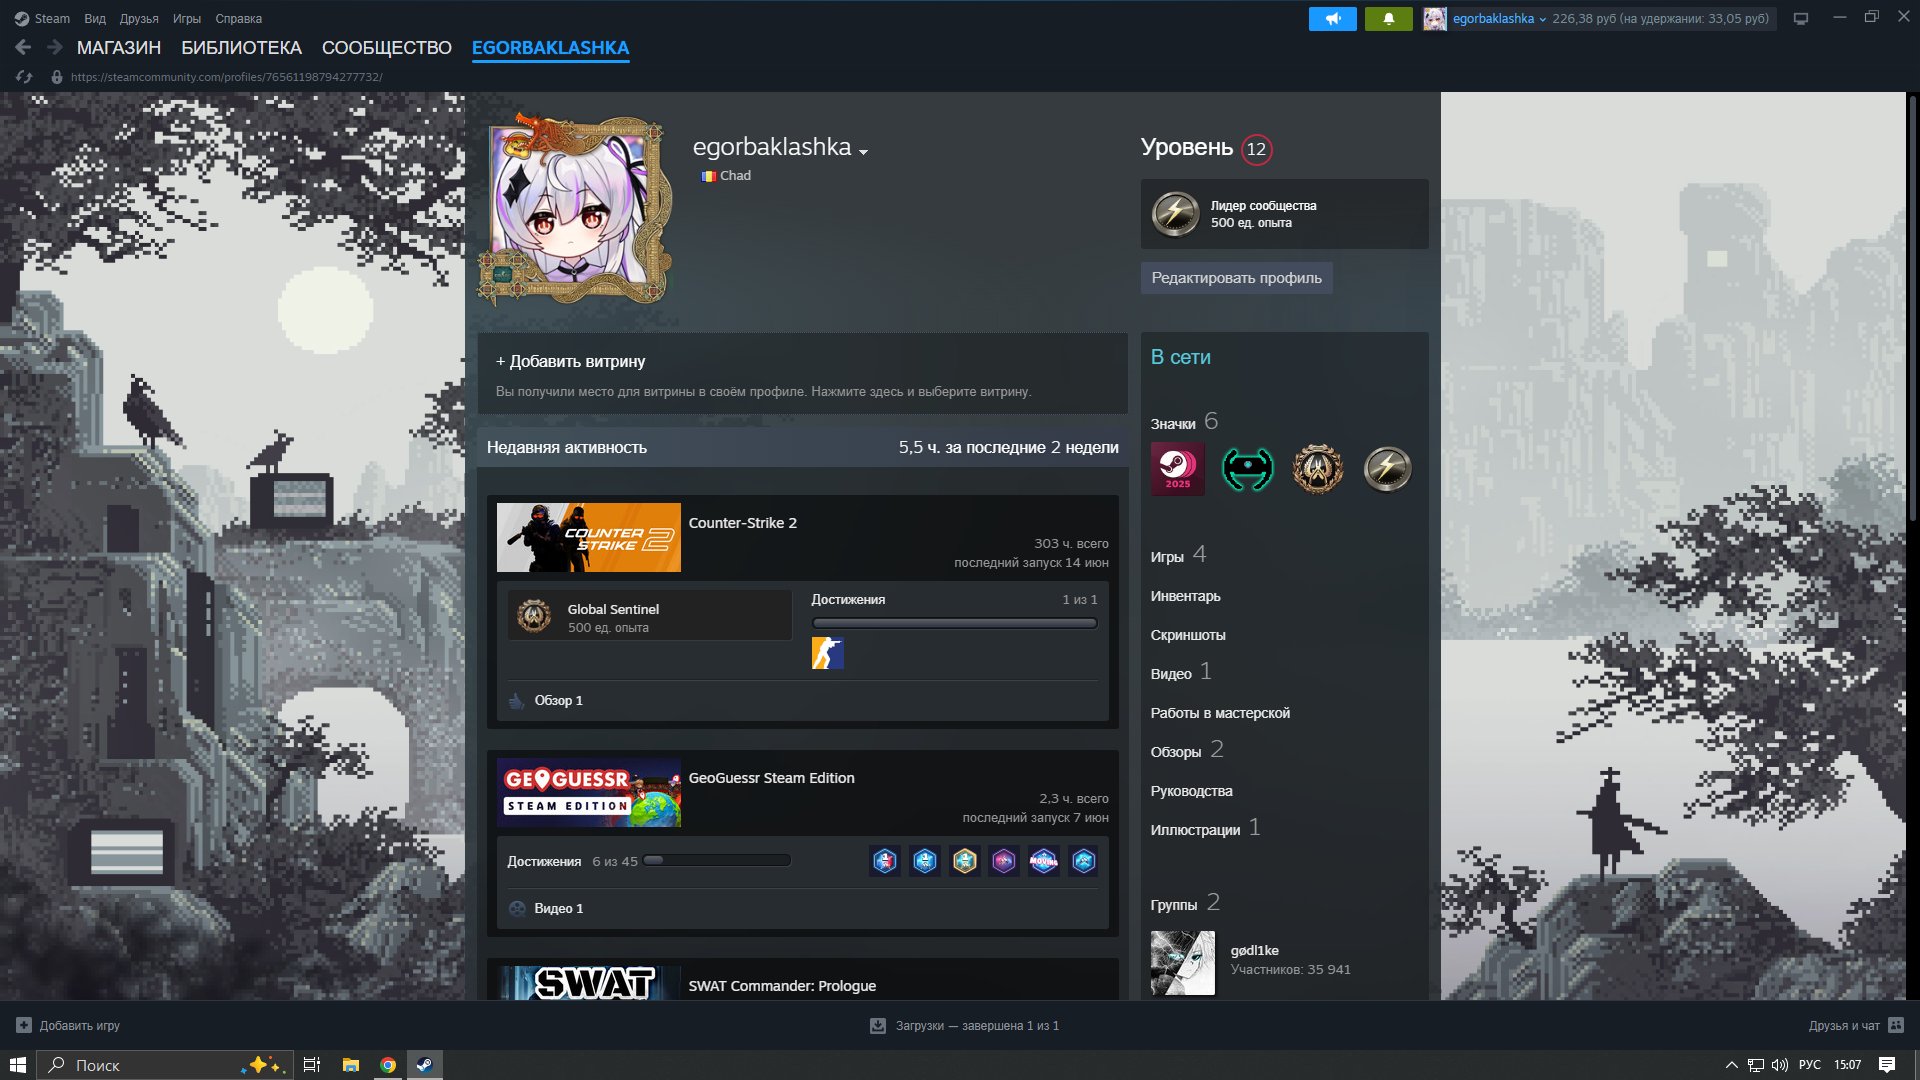The height and width of the screenshot is (1080, 1920).
Task: Open the Работы в мастерской link
Action: point(1220,713)
